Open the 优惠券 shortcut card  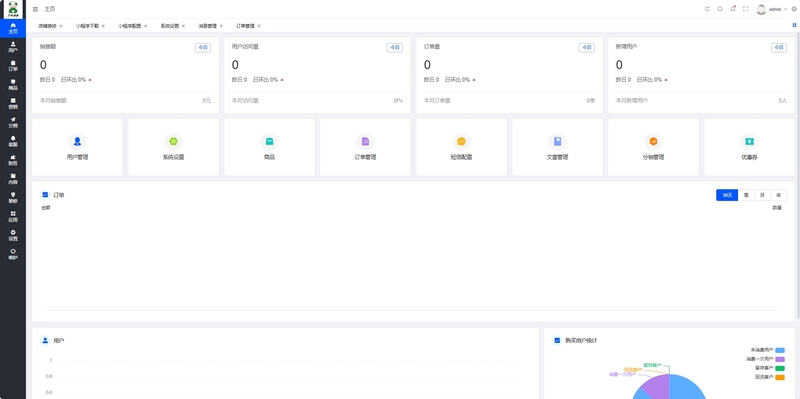click(749, 147)
